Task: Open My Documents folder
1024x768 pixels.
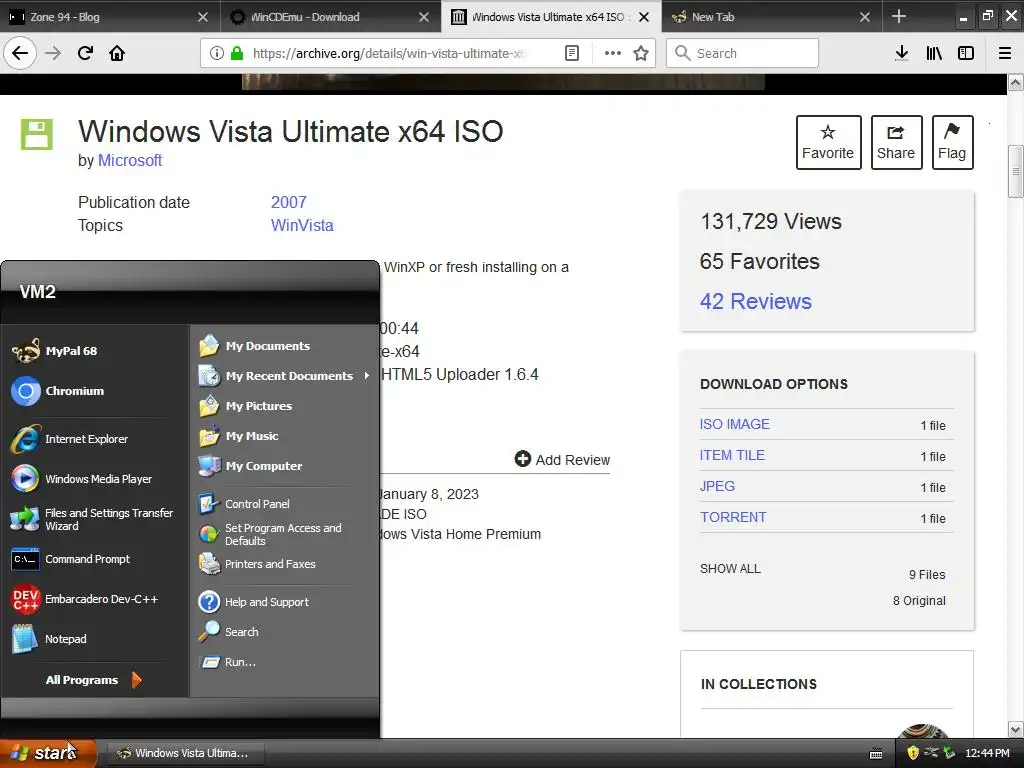Action: click(255, 345)
